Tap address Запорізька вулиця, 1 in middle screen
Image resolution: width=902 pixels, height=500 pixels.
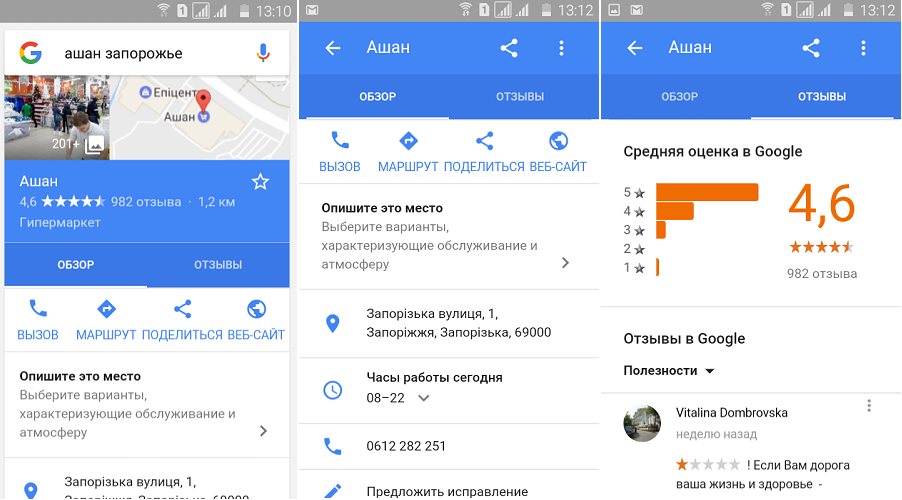(458, 323)
